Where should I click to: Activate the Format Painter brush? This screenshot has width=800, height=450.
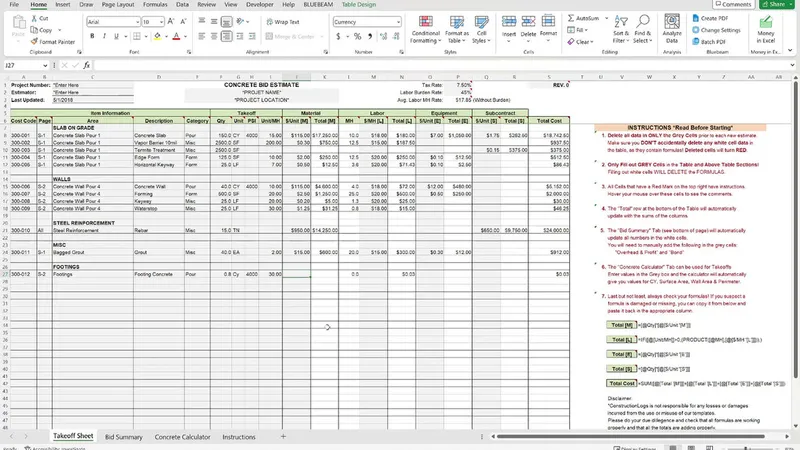tap(53, 42)
